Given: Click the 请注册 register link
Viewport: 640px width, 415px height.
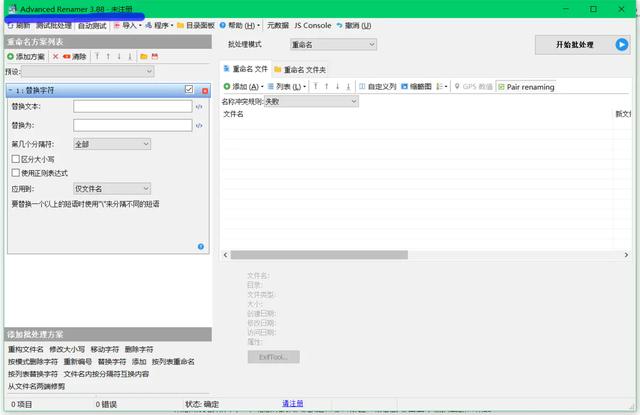Looking at the screenshot, I should (293, 404).
